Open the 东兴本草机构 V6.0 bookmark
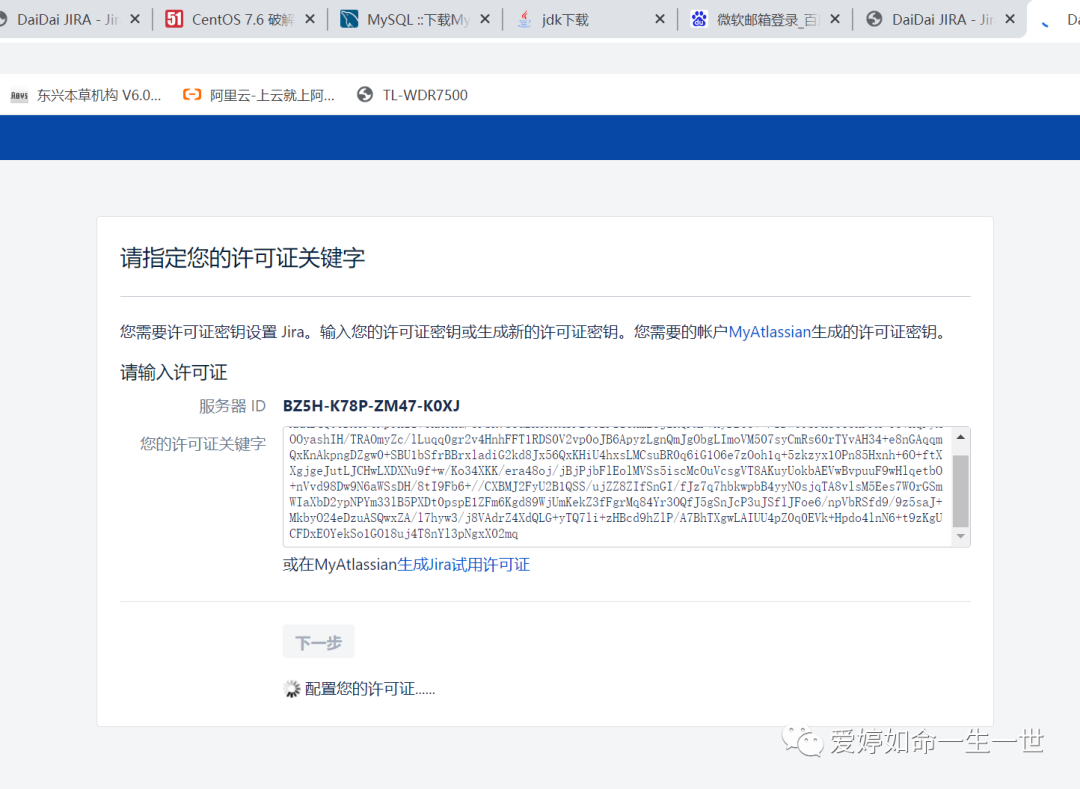Screen dimensions: 1080x789 click(85, 95)
